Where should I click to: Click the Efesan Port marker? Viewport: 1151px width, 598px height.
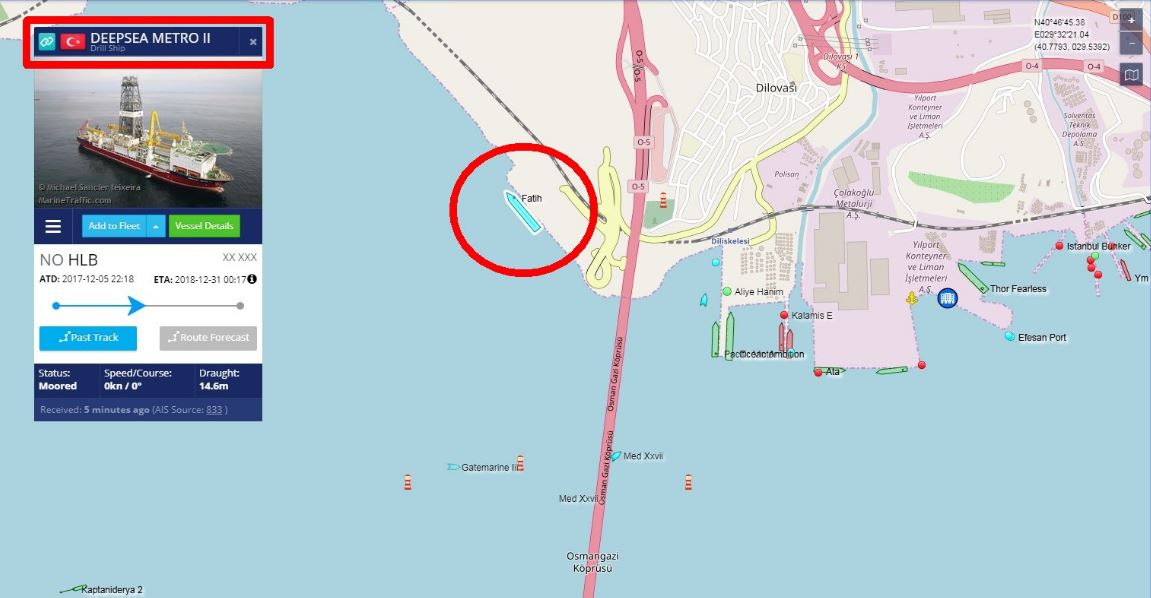(x=1009, y=337)
